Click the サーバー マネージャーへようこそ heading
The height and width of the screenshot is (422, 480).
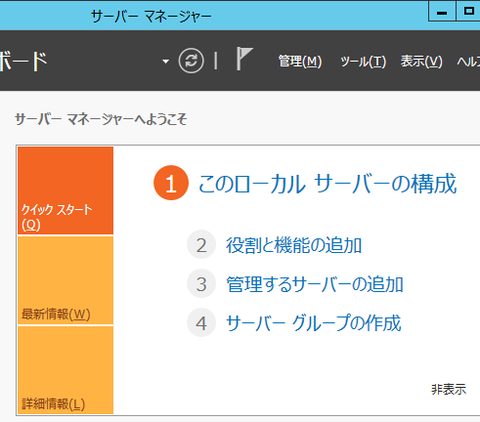click(x=101, y=119)
